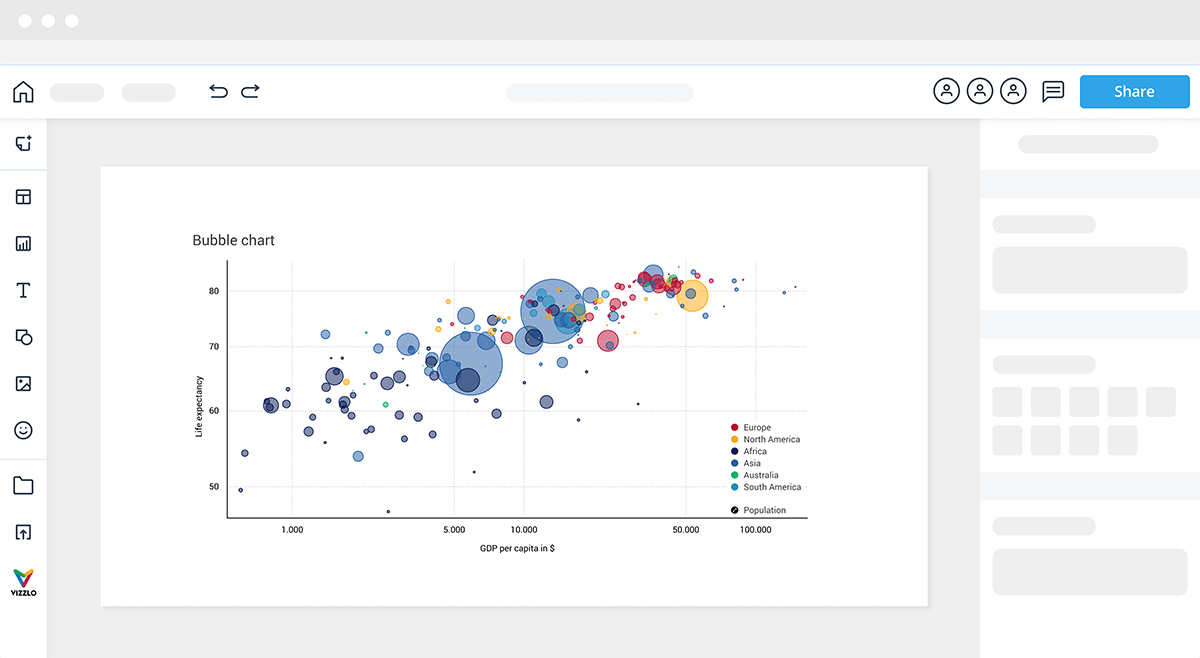Viewport: 1200px width, 658px height.
Task: Open the image insert icon
Action: [x=24, y=384]
